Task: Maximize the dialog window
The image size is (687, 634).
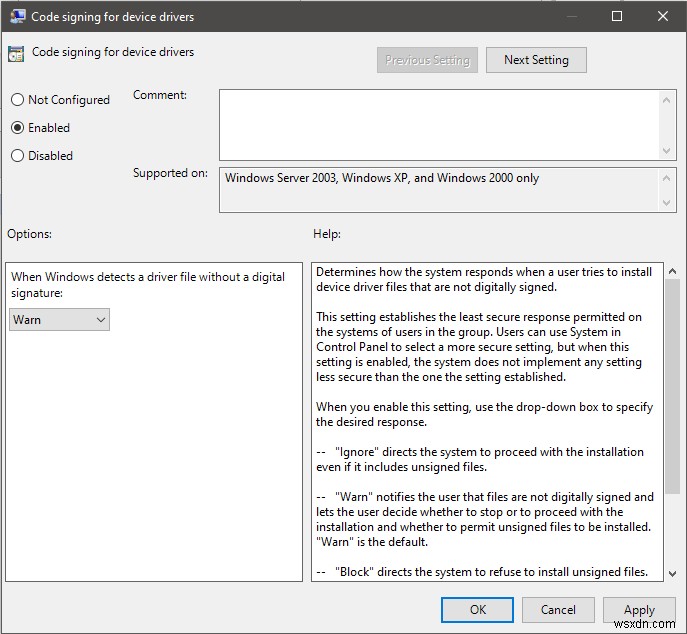Action: (617, 16)
